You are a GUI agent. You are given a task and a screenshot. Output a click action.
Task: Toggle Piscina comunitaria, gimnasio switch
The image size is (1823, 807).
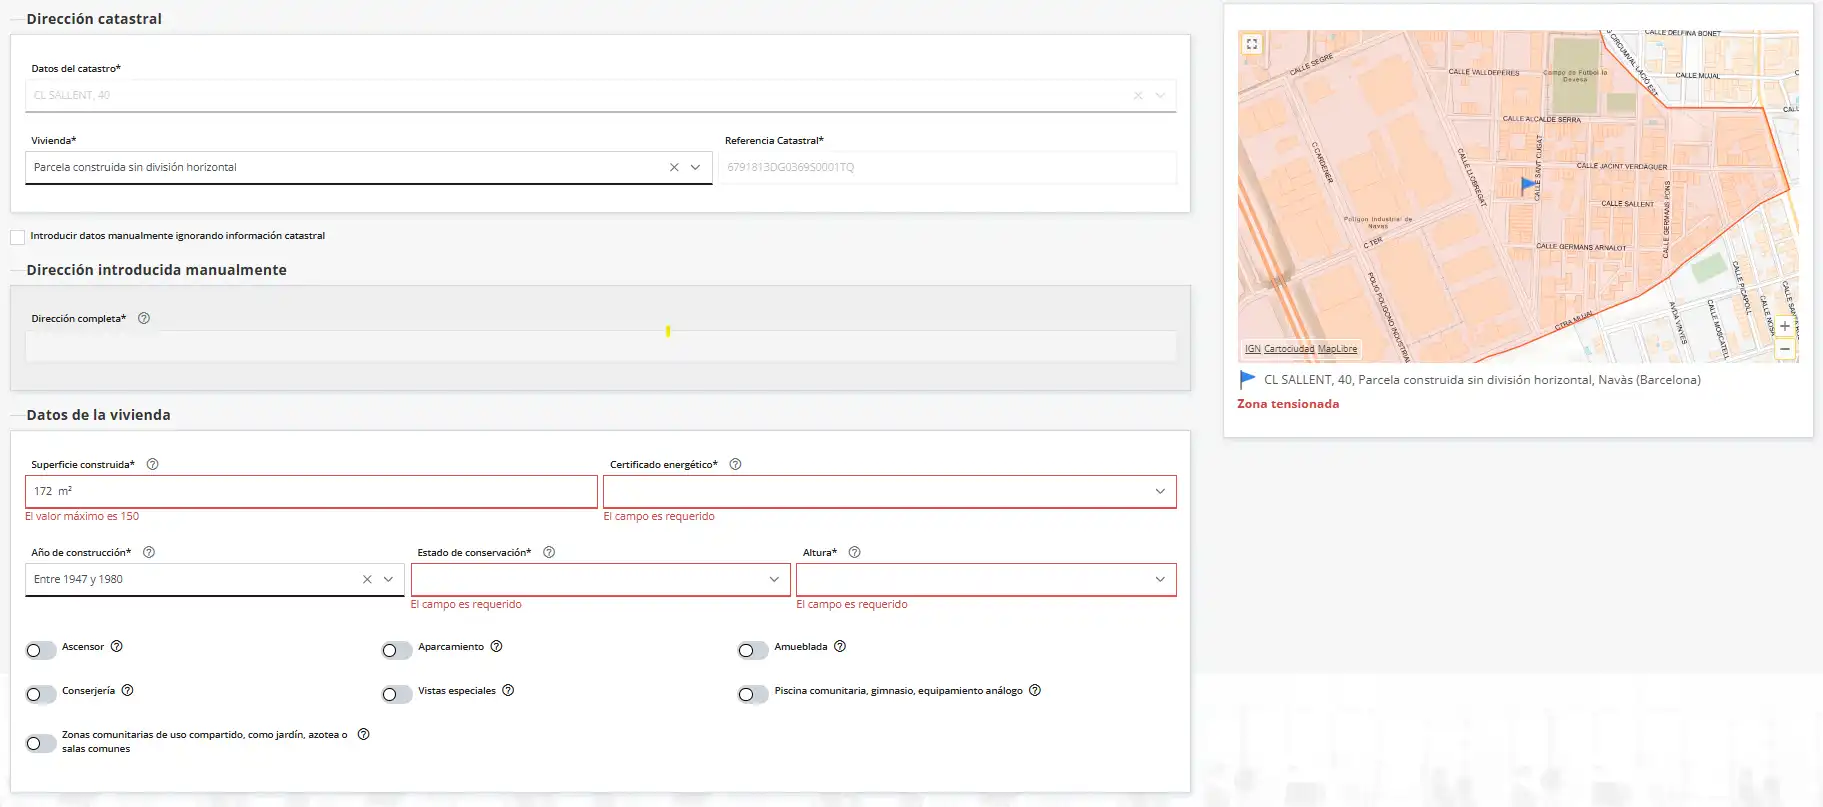click(753, 695)
